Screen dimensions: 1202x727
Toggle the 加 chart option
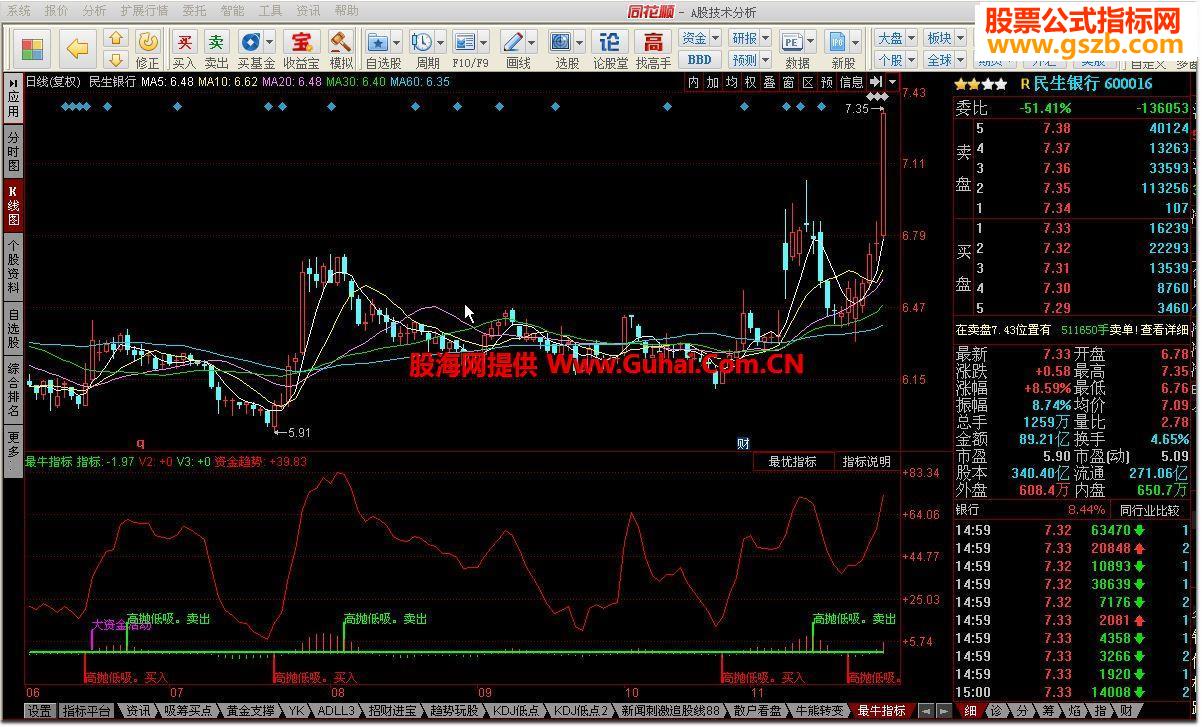tap(713, 82)
